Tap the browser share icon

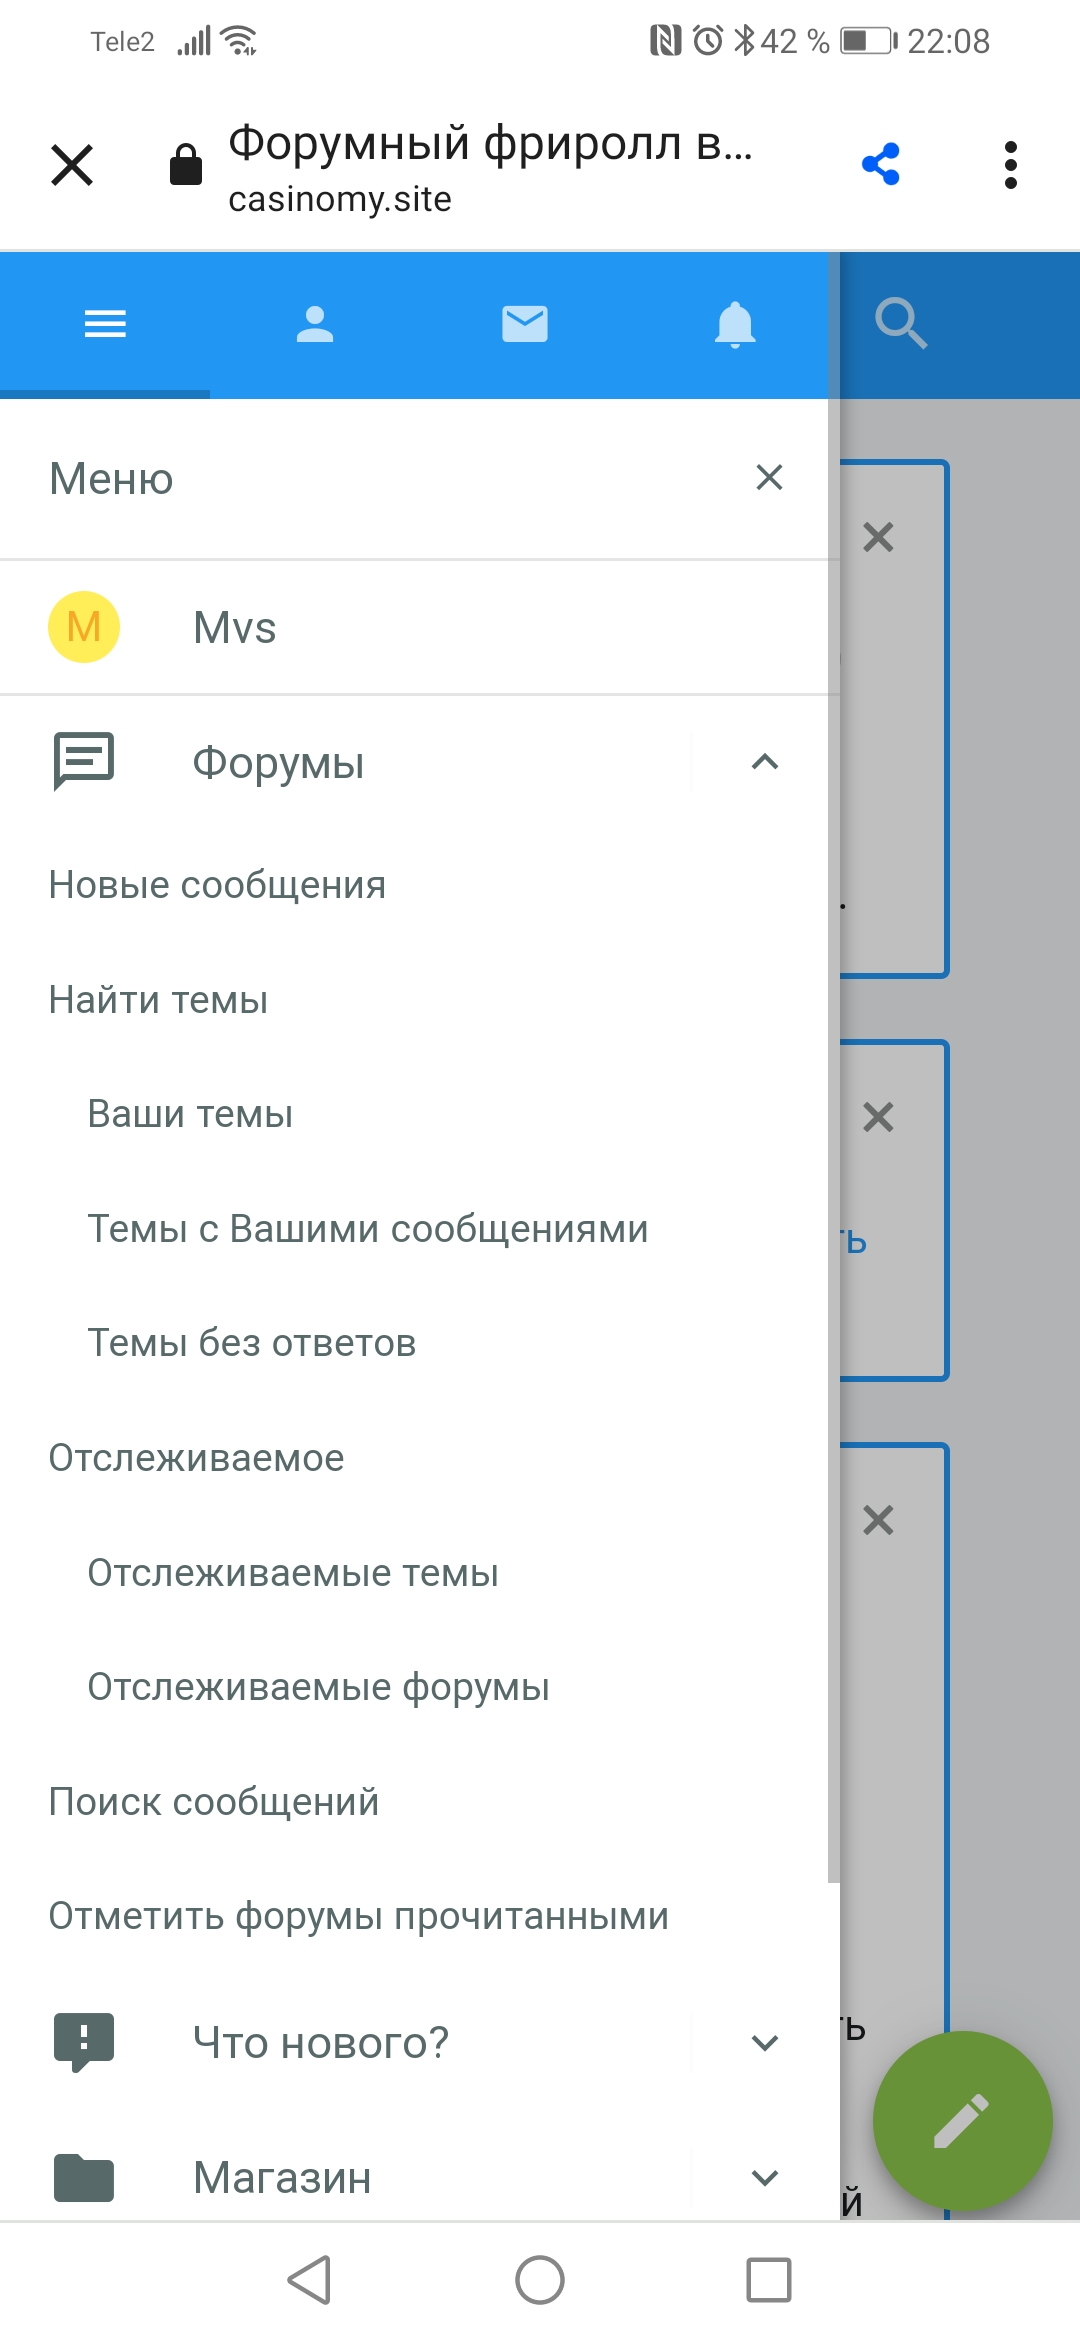pyautogui.click(x=881, y=165)
